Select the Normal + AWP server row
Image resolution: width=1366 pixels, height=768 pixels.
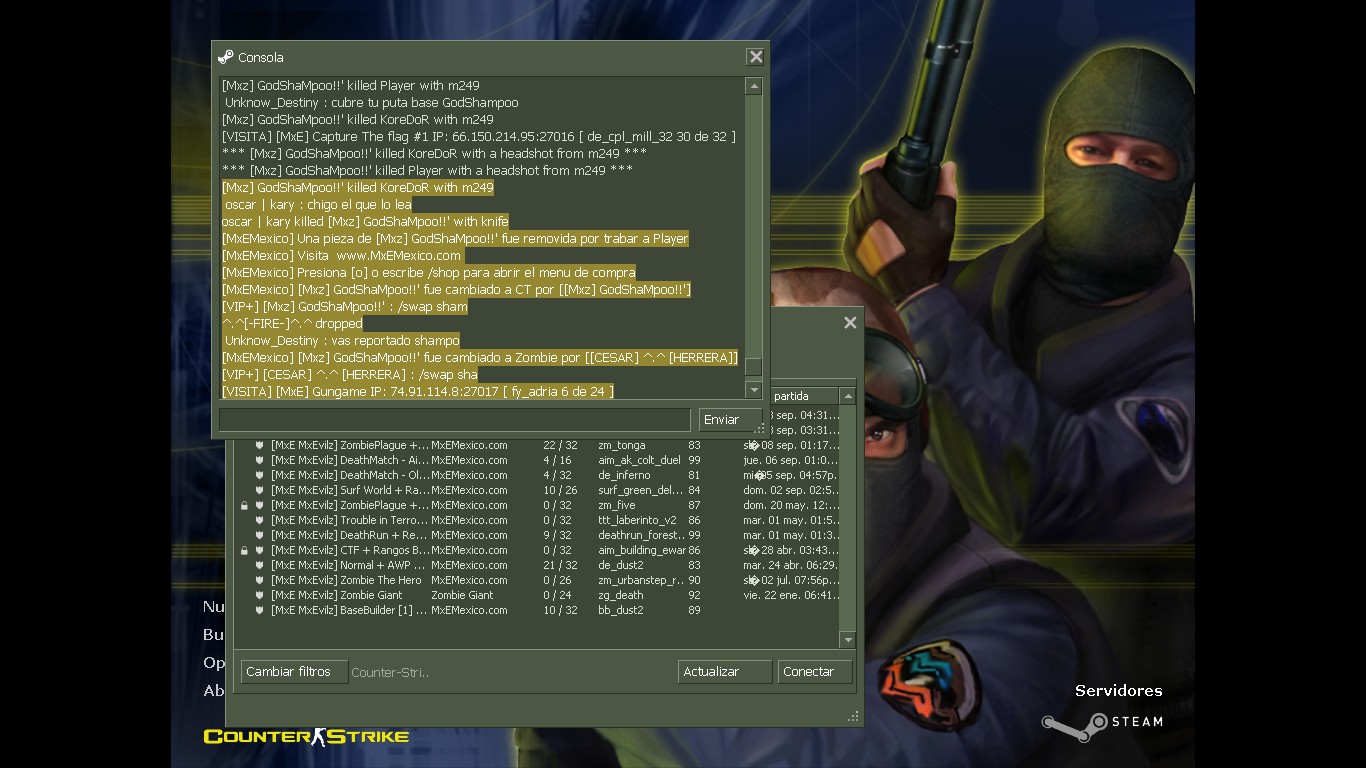pyautogui.click(x=539, y=565)
